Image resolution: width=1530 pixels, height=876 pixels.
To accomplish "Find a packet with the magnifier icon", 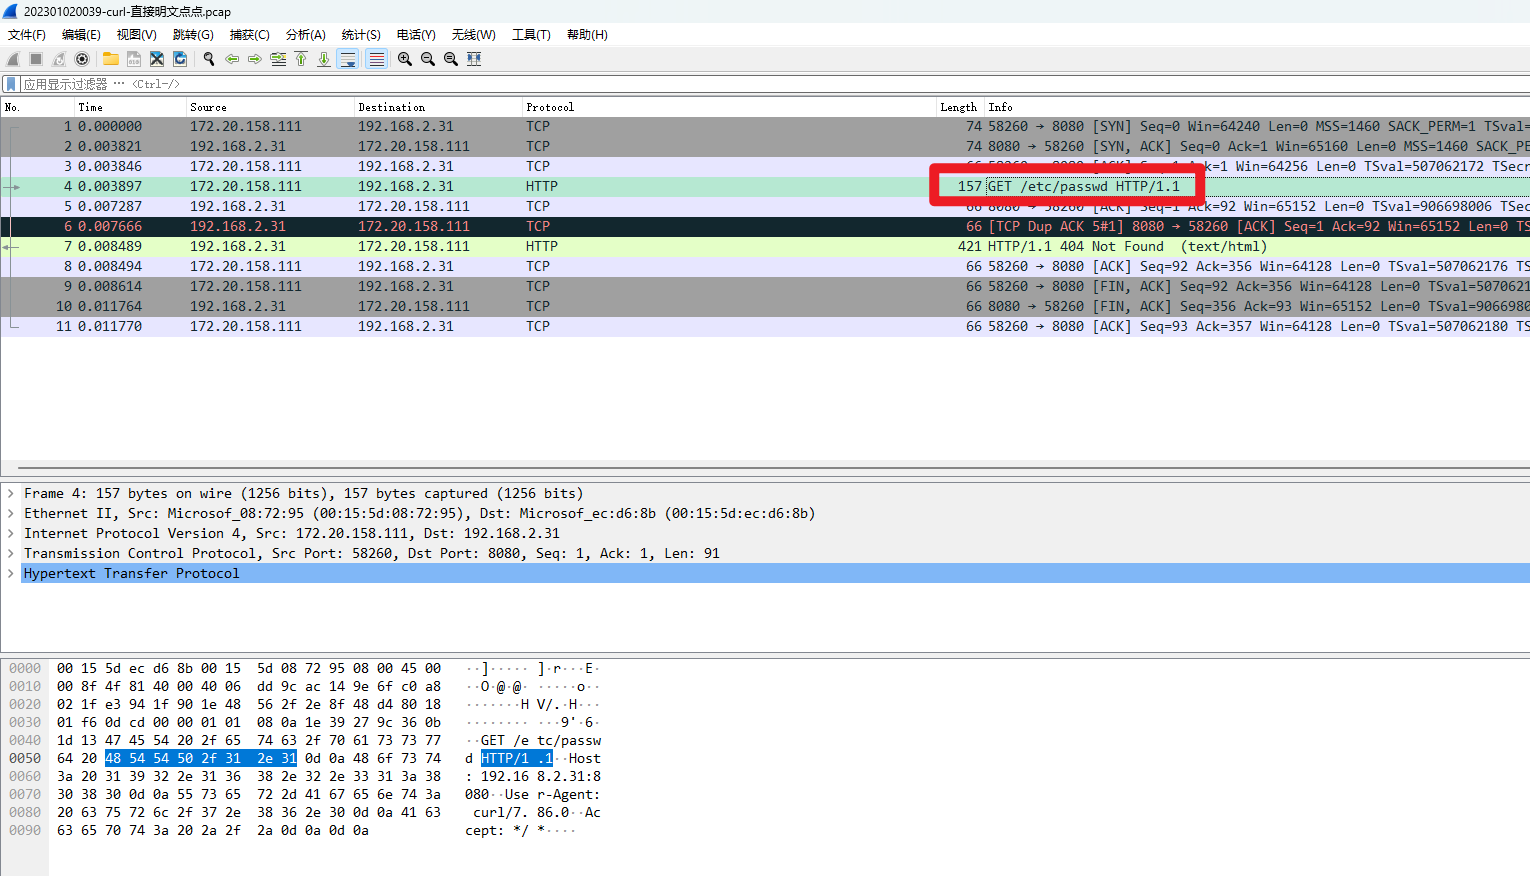I will pos(209,59).
